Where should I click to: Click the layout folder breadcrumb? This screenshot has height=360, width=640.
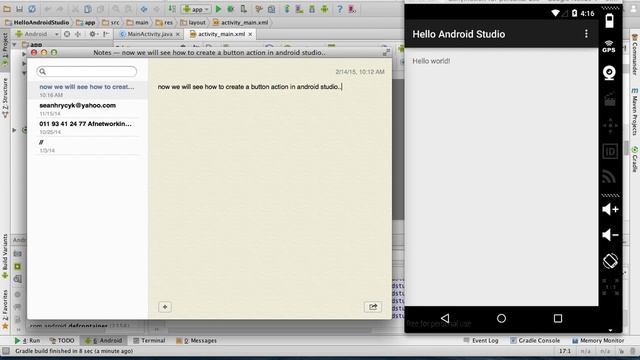click(x=193, y=22)
